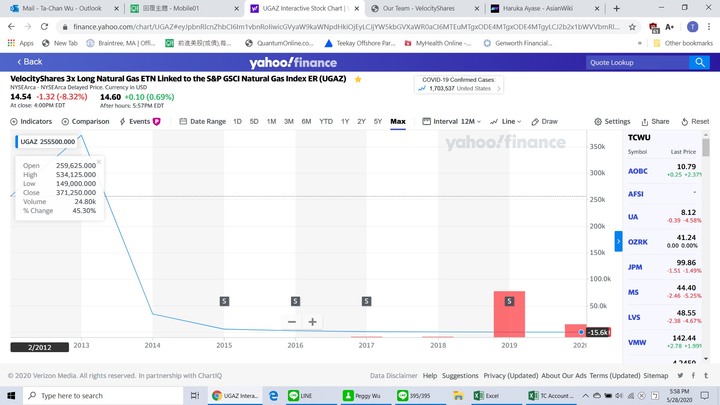This screenshot has height=405, width=720.
Task: Select the 1M range
Action: pyautogui.click(x=271, y=121)
